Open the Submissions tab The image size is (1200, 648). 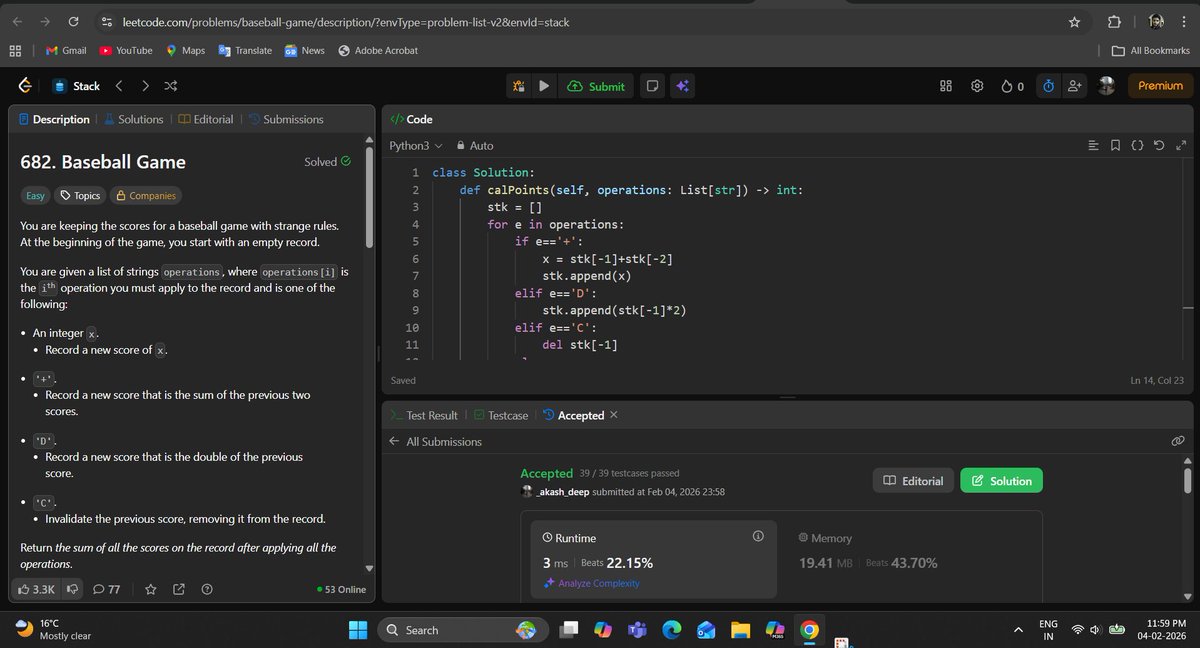tap(286, 119)
